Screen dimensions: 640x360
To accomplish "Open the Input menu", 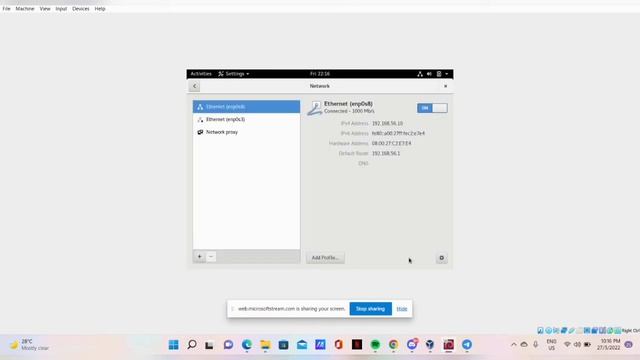I will (x=61, y=9).
